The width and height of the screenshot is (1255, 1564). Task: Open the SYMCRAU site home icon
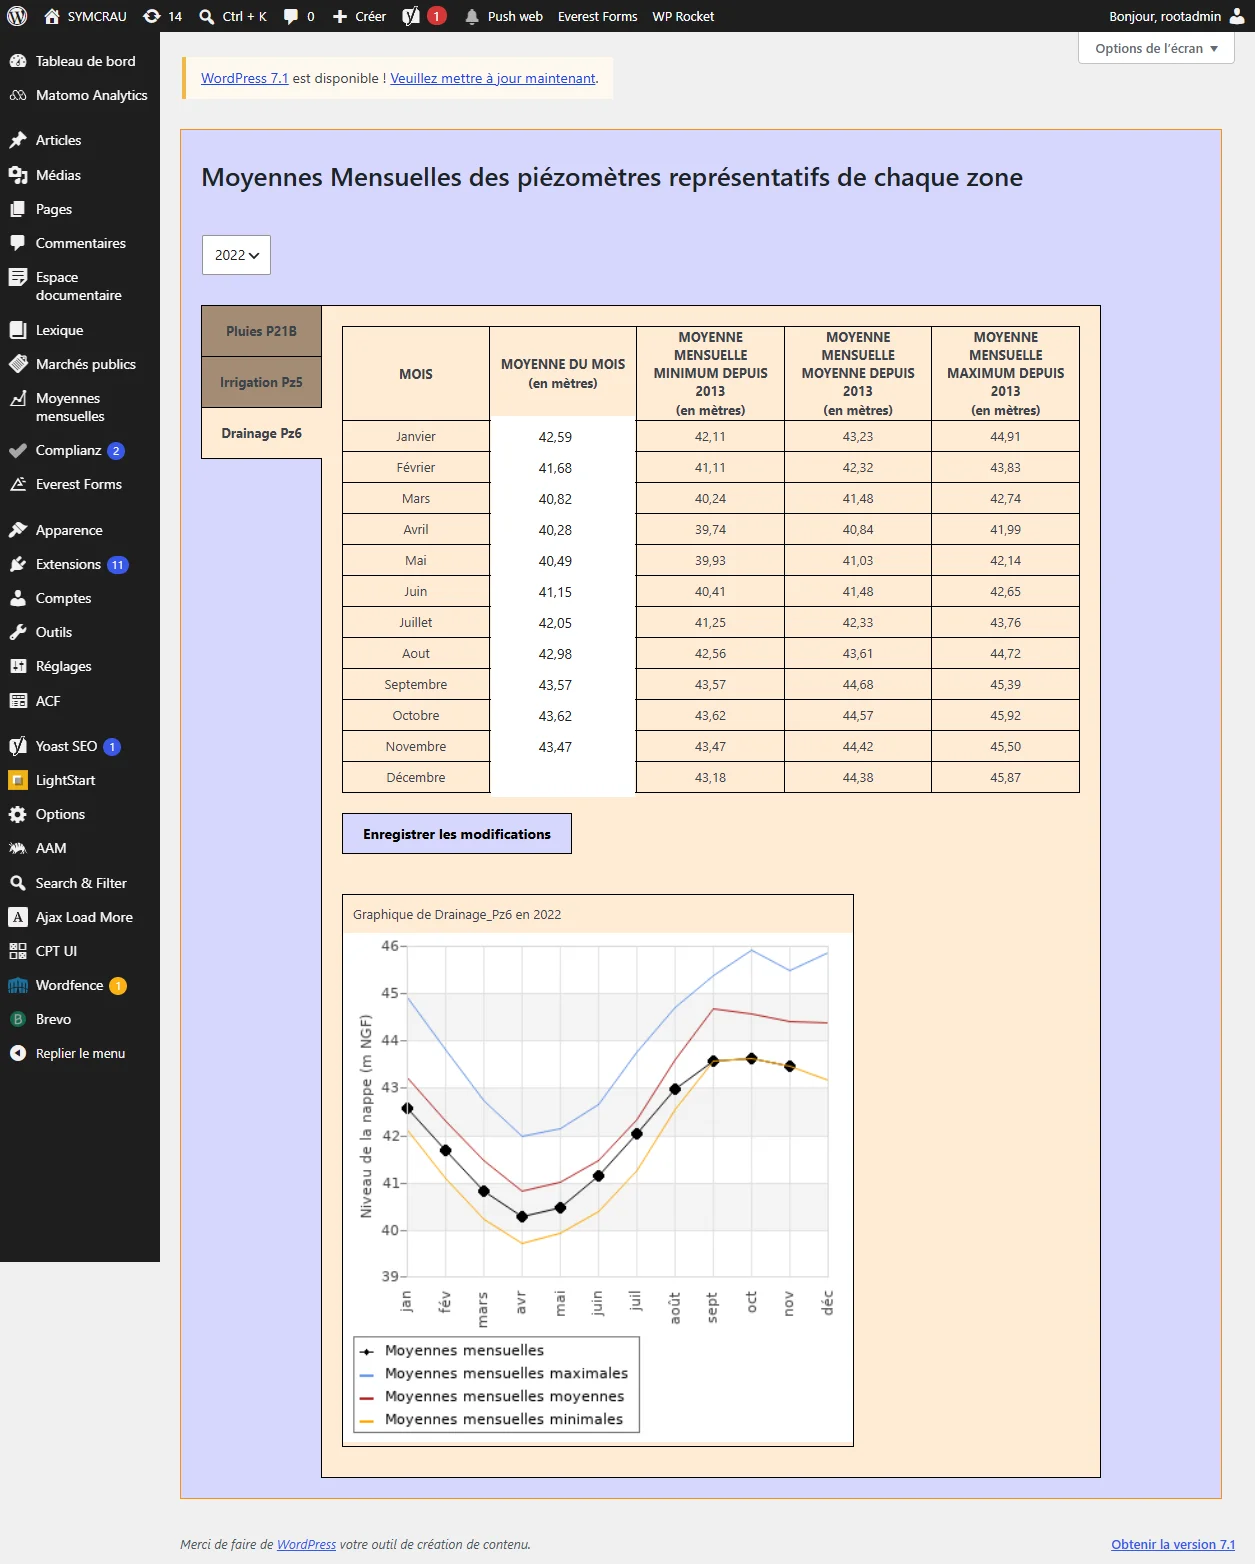click(52, 16)
